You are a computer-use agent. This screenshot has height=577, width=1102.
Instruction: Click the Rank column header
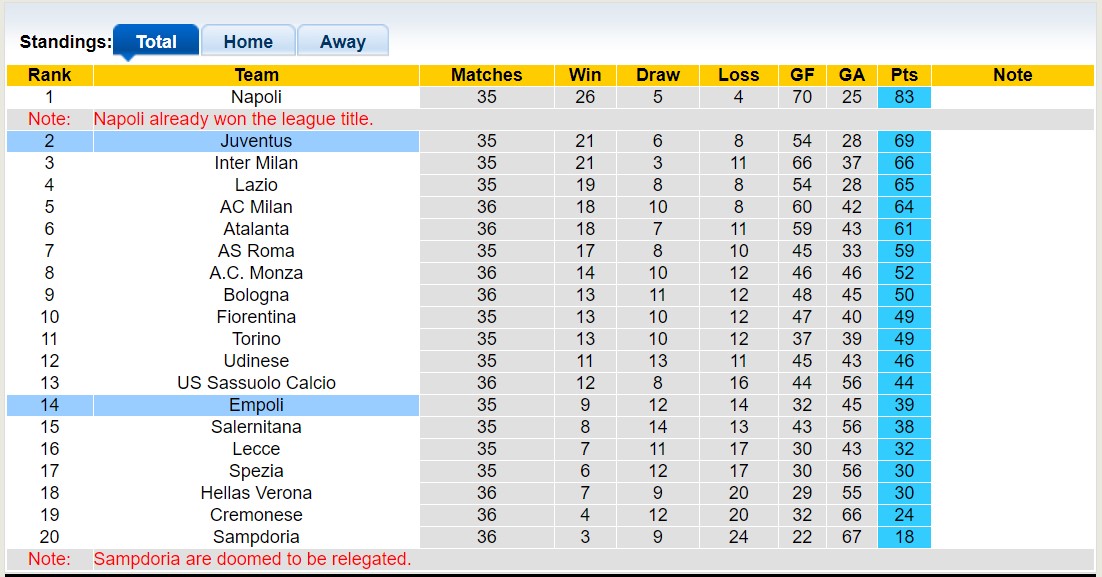[x=49, y=75]
